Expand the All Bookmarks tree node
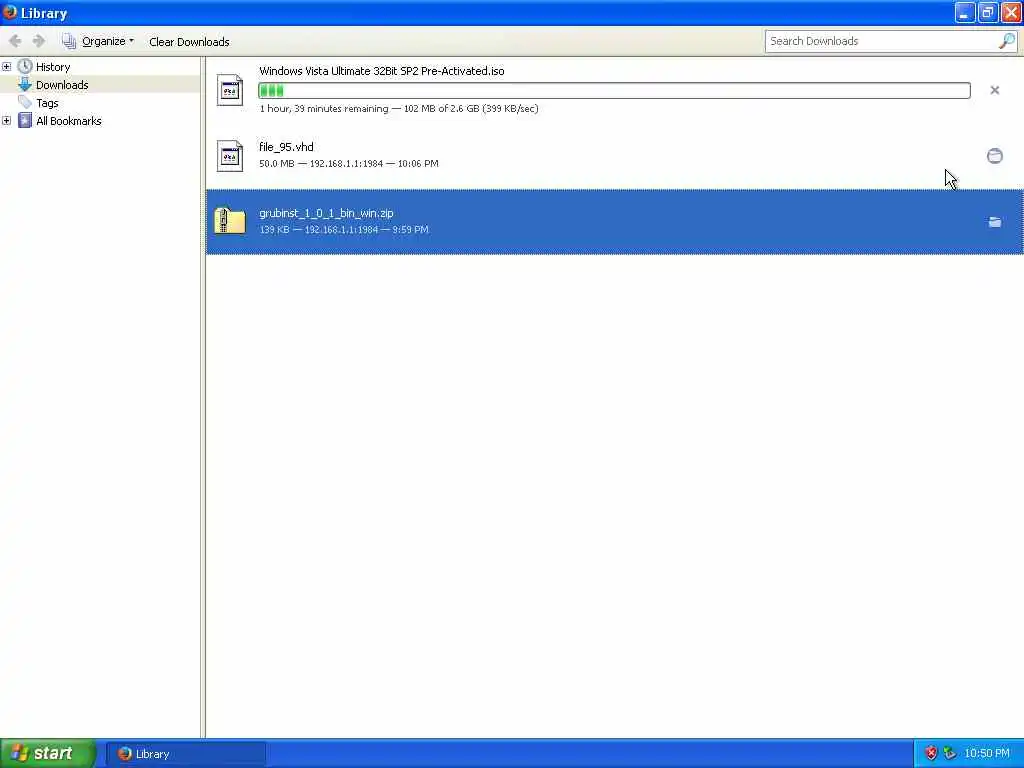Image resolution: width=1024 pixels, height=768 pixels. (7, 121)
